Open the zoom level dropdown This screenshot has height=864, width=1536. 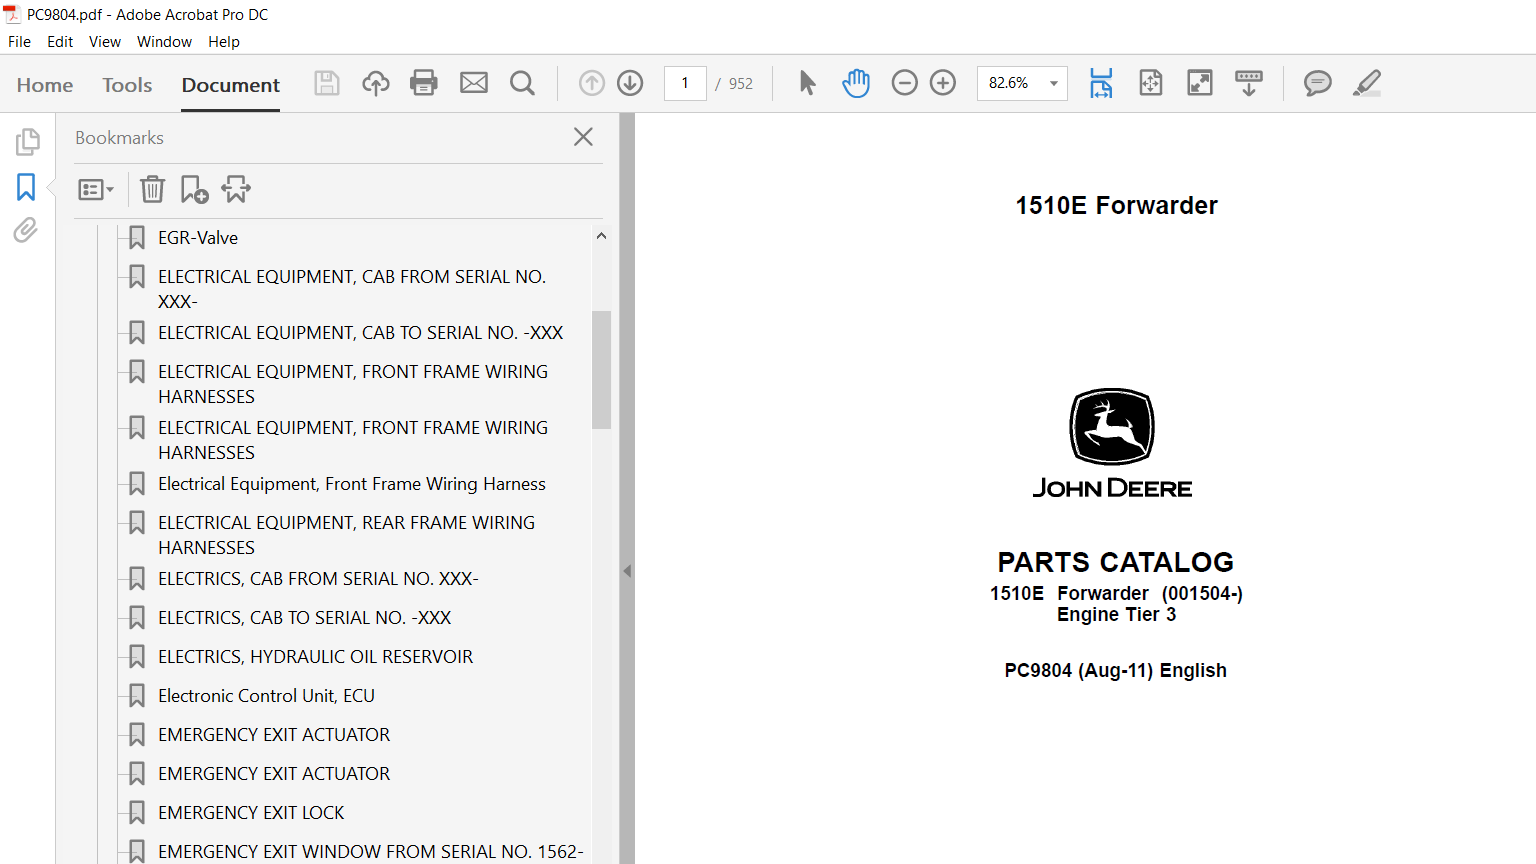[1054, 83]
